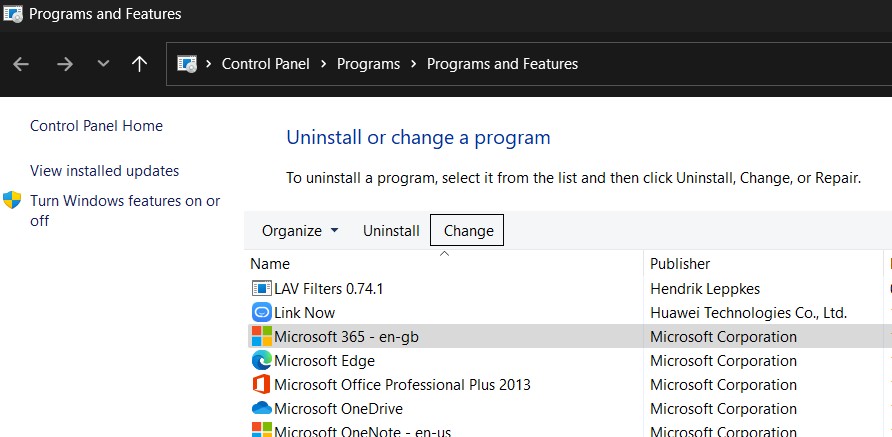This screenshot has width=892, height=437.
Task: Open View installed updates link
Action: (x=105, y=171)
